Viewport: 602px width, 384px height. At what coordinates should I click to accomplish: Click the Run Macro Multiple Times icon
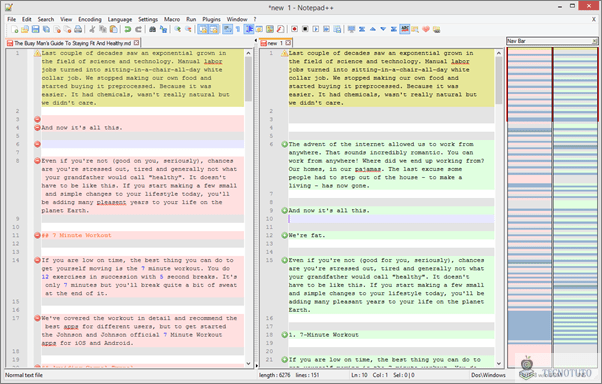(x=326, y=29)
